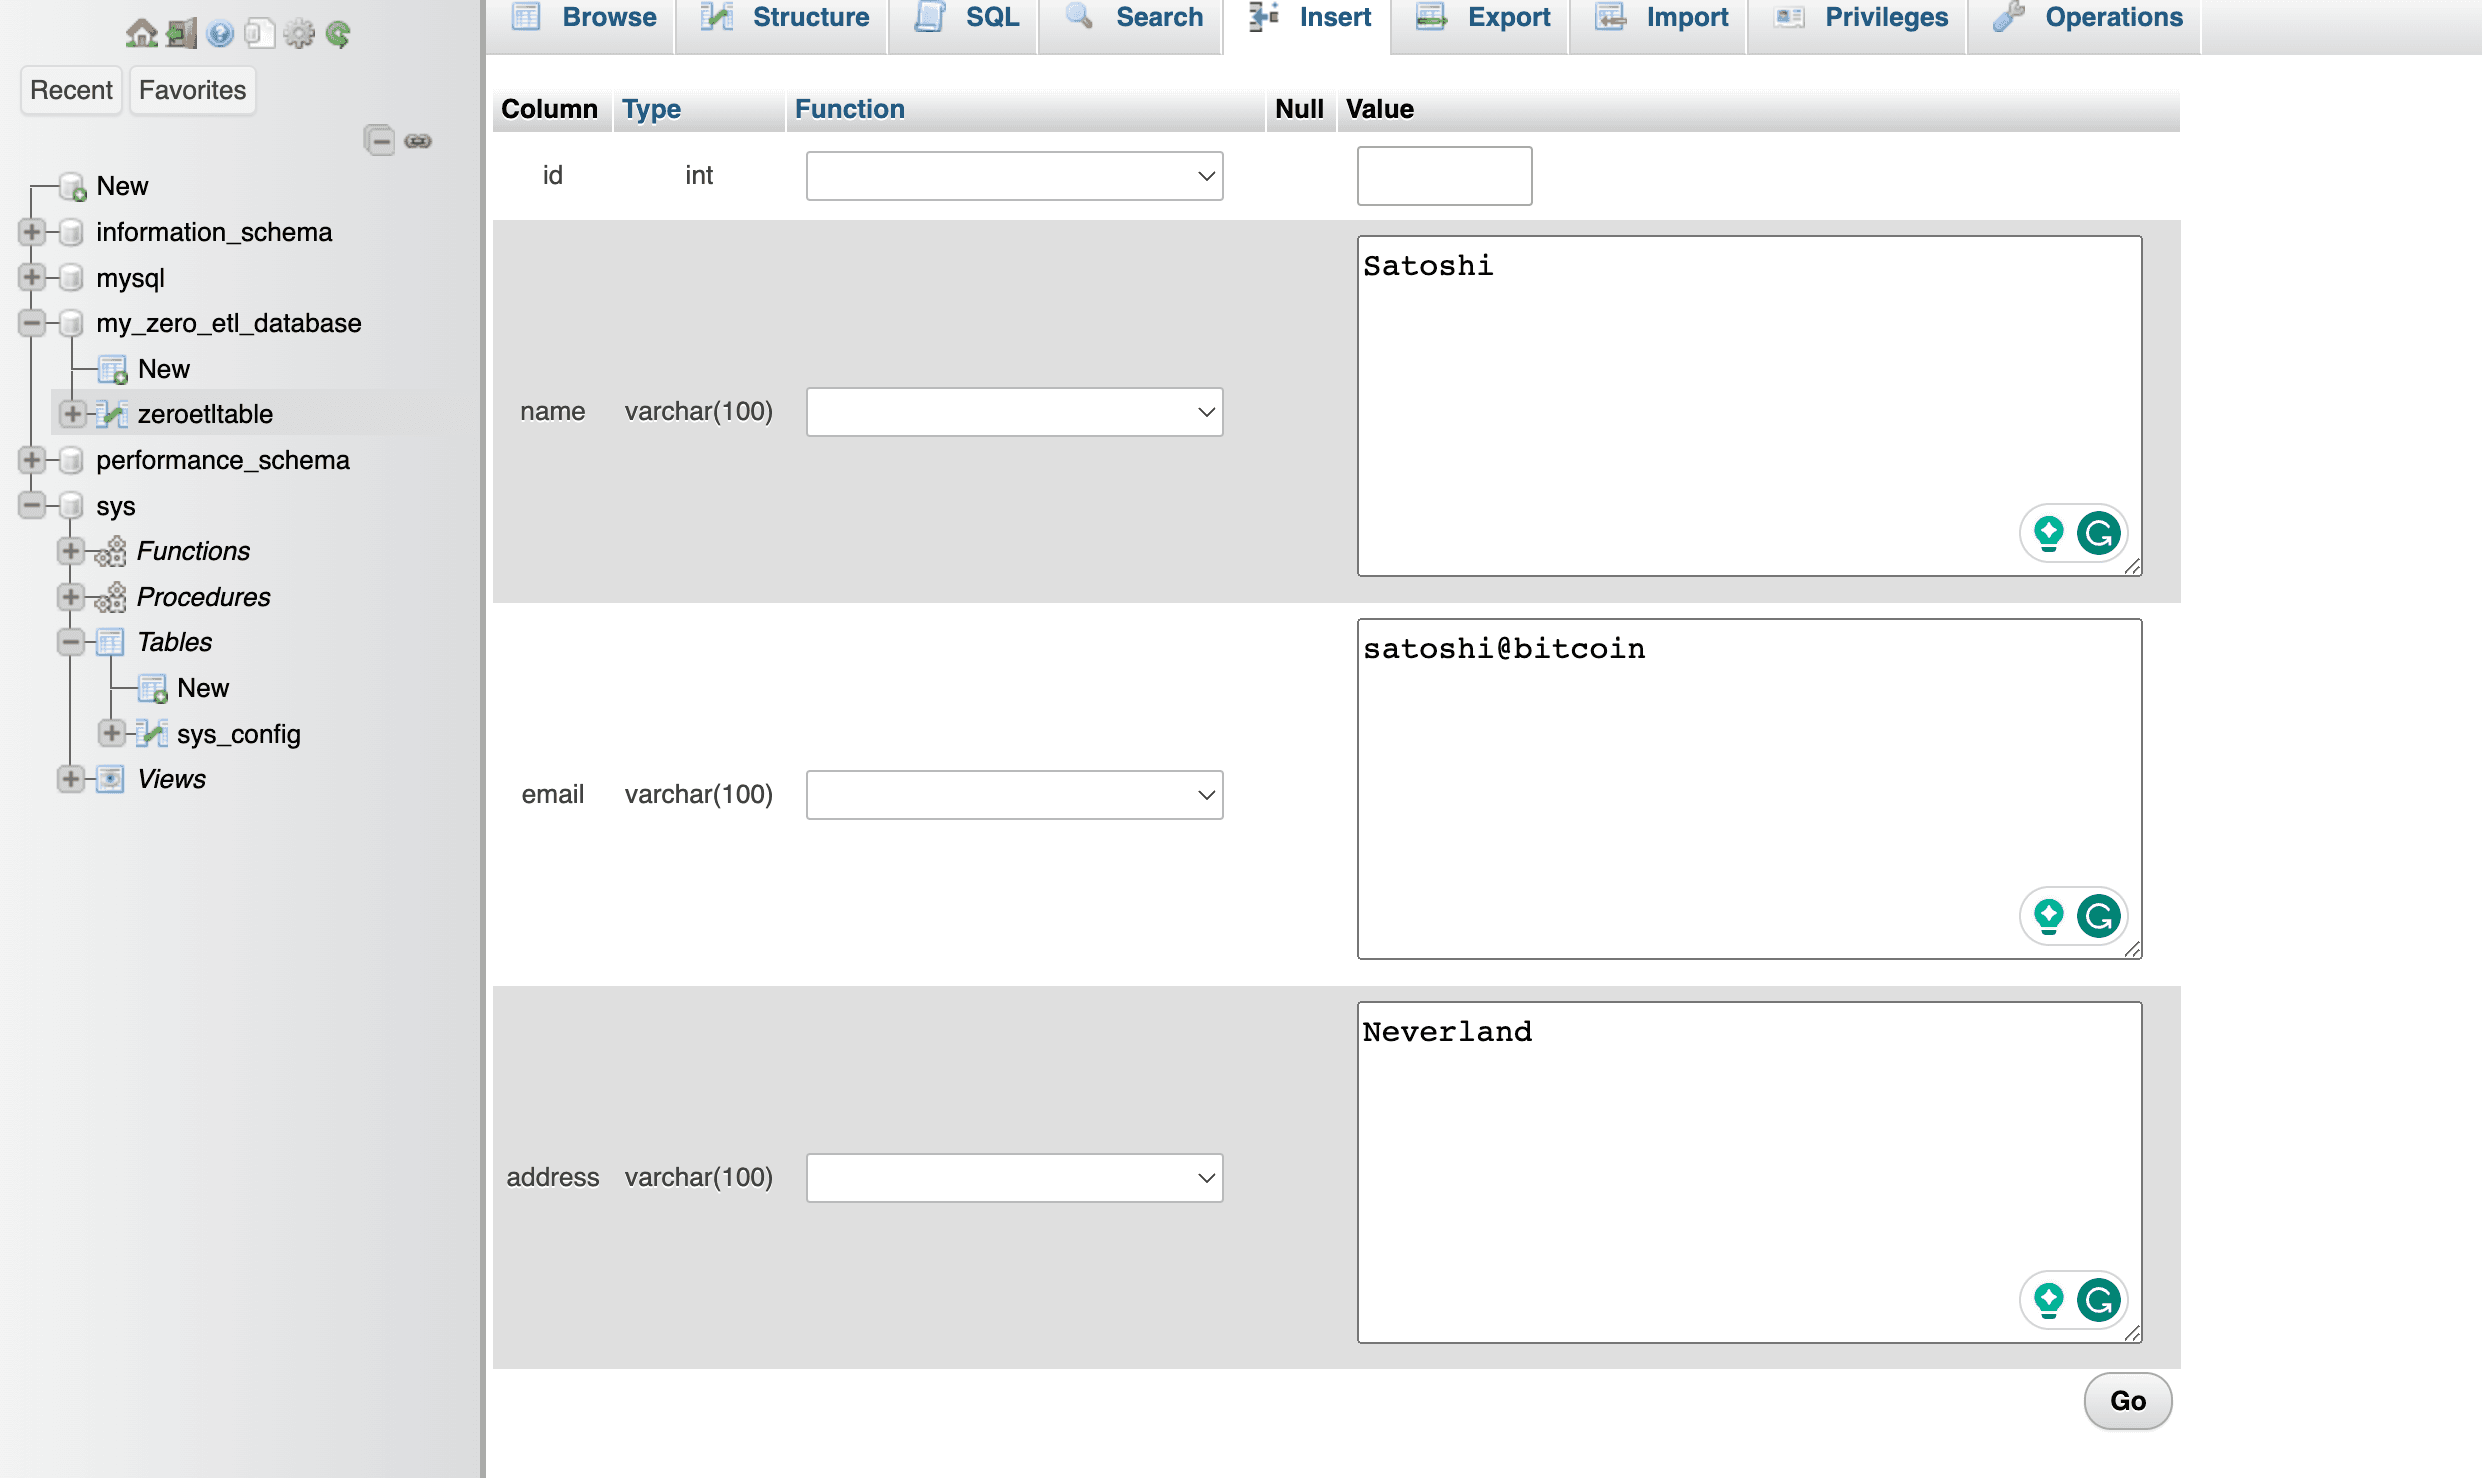
Task: Click mysql database icon
Action: (71, 277)
